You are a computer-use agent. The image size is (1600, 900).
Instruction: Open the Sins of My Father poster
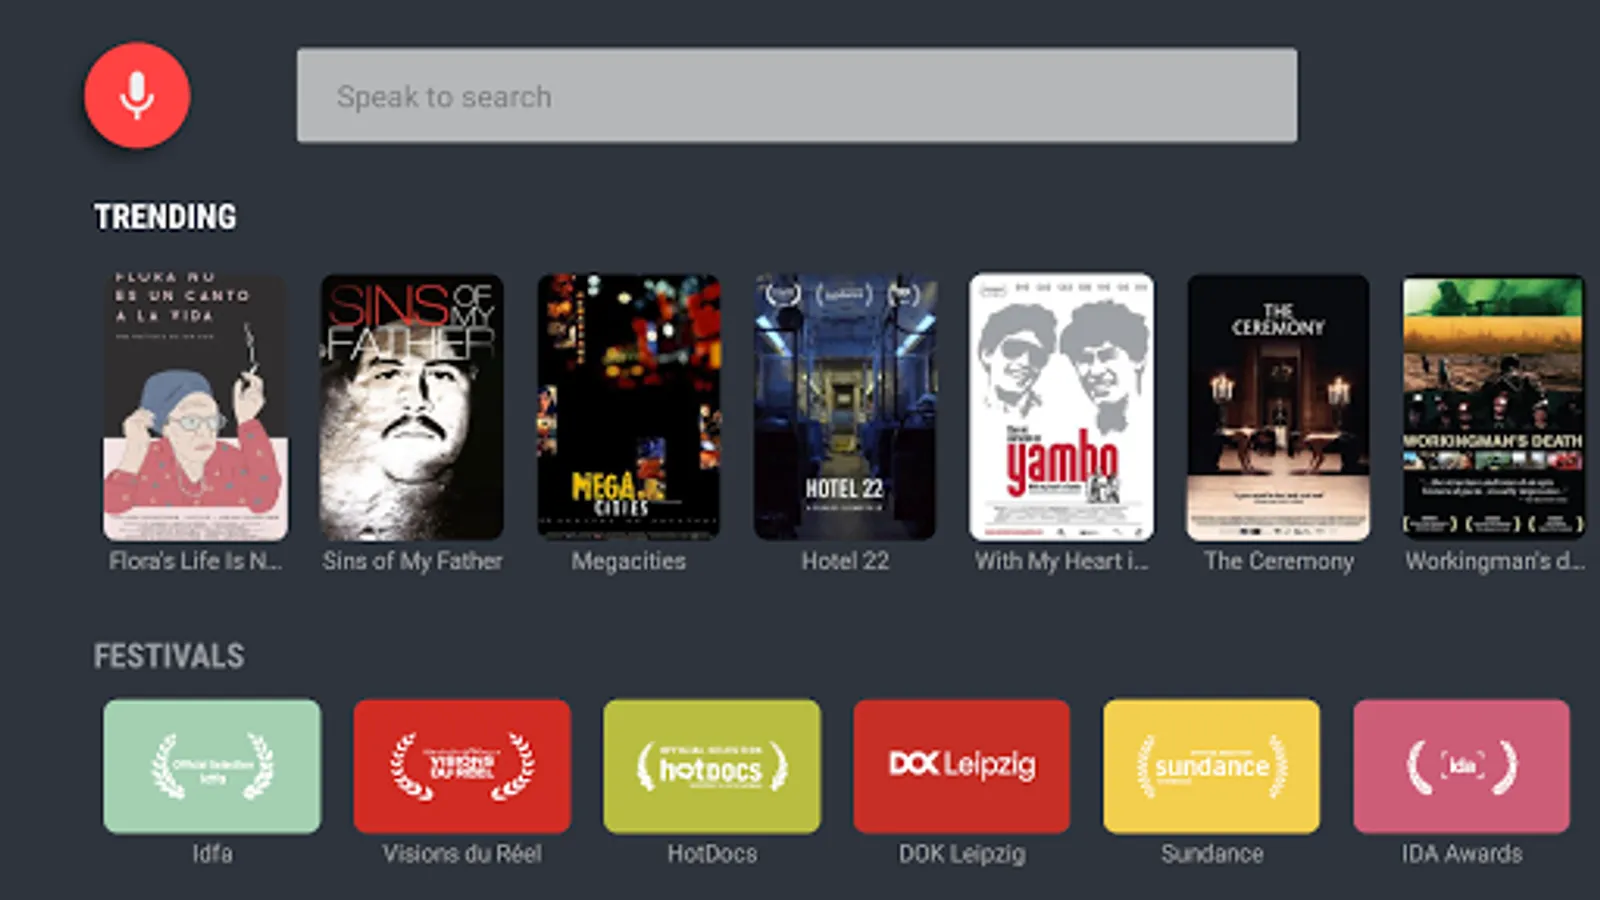[412, 407]
